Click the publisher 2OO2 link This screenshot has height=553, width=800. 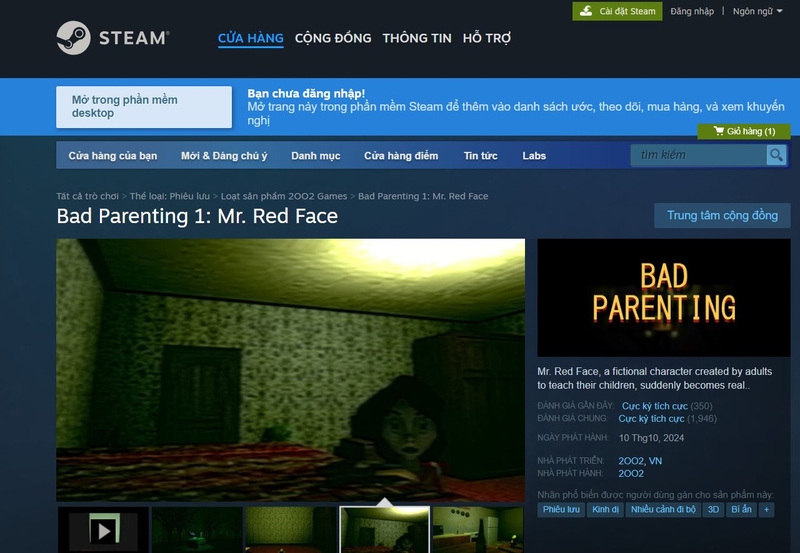631,473
